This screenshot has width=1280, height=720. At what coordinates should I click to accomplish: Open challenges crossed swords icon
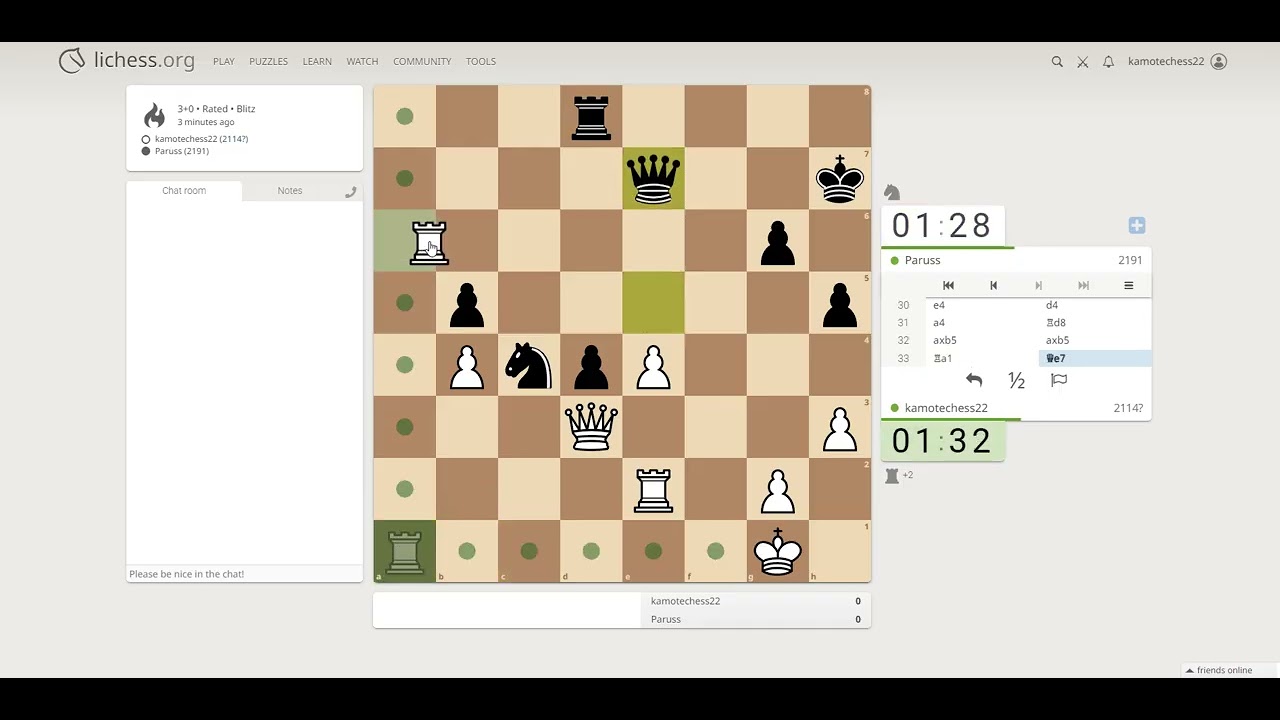tap(1083, 62)
